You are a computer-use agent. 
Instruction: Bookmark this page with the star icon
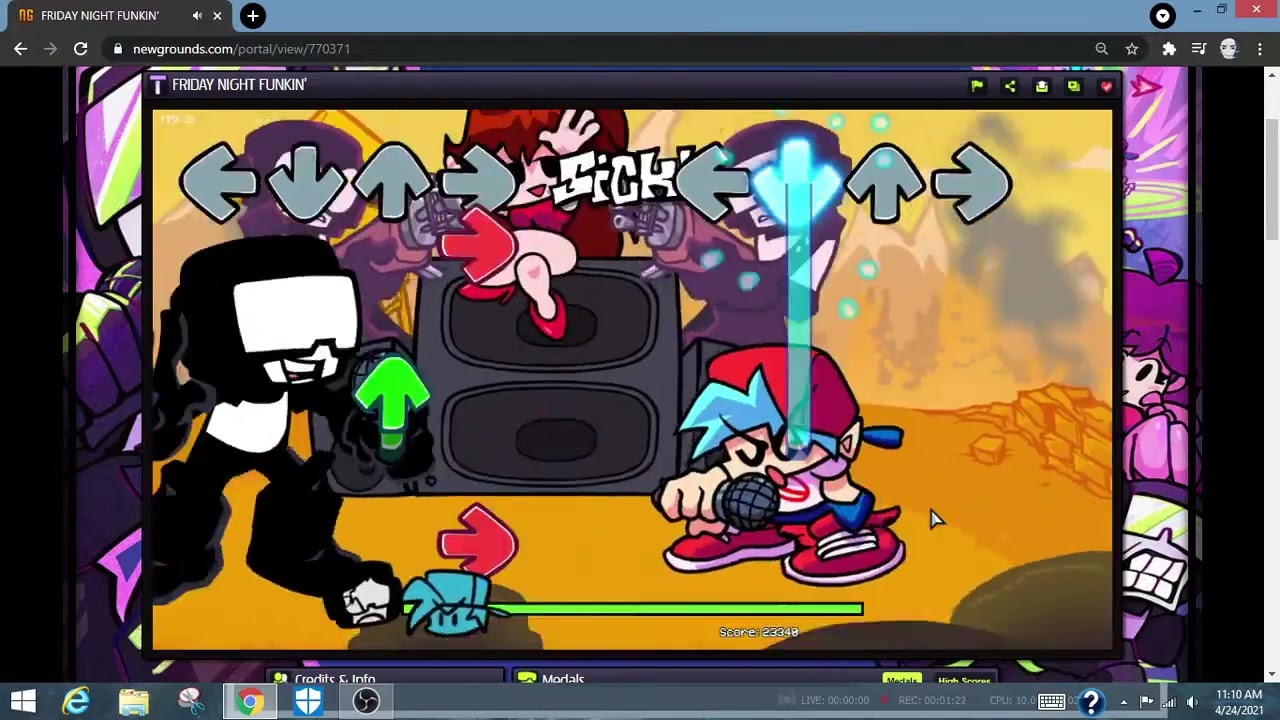tap(1132, 48)
